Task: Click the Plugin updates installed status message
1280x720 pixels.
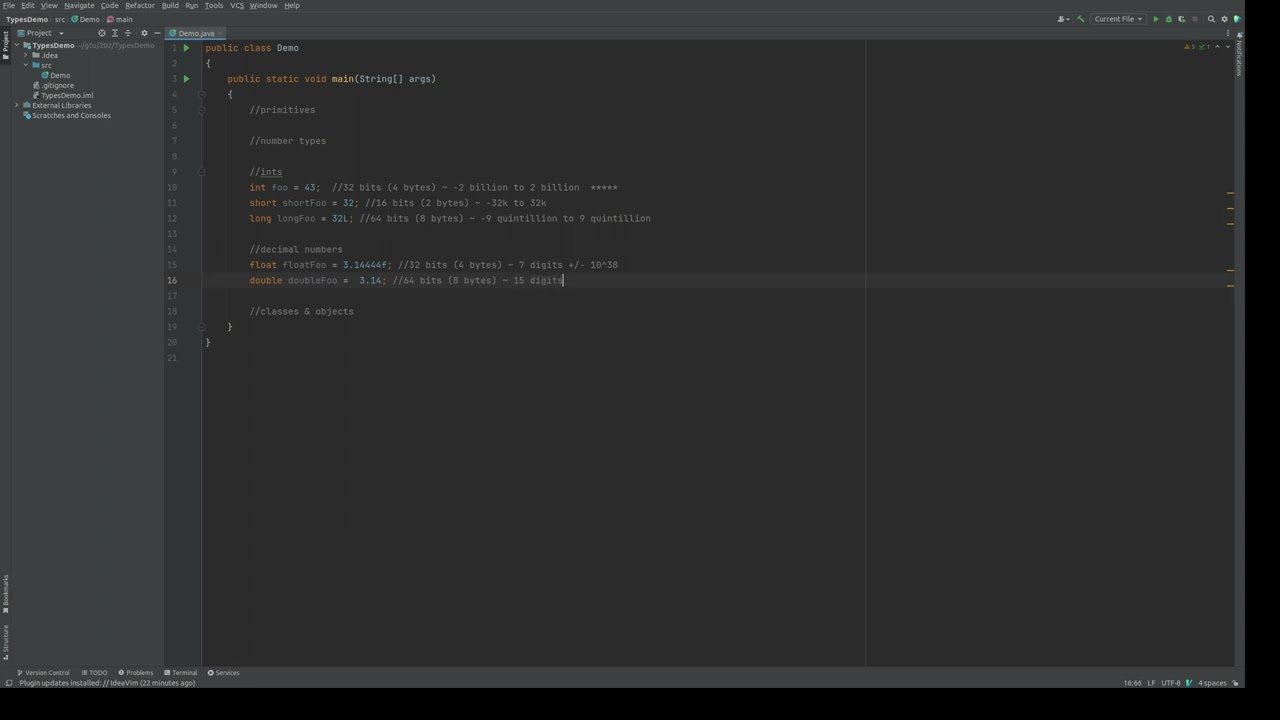Action: tap(107, 683)
